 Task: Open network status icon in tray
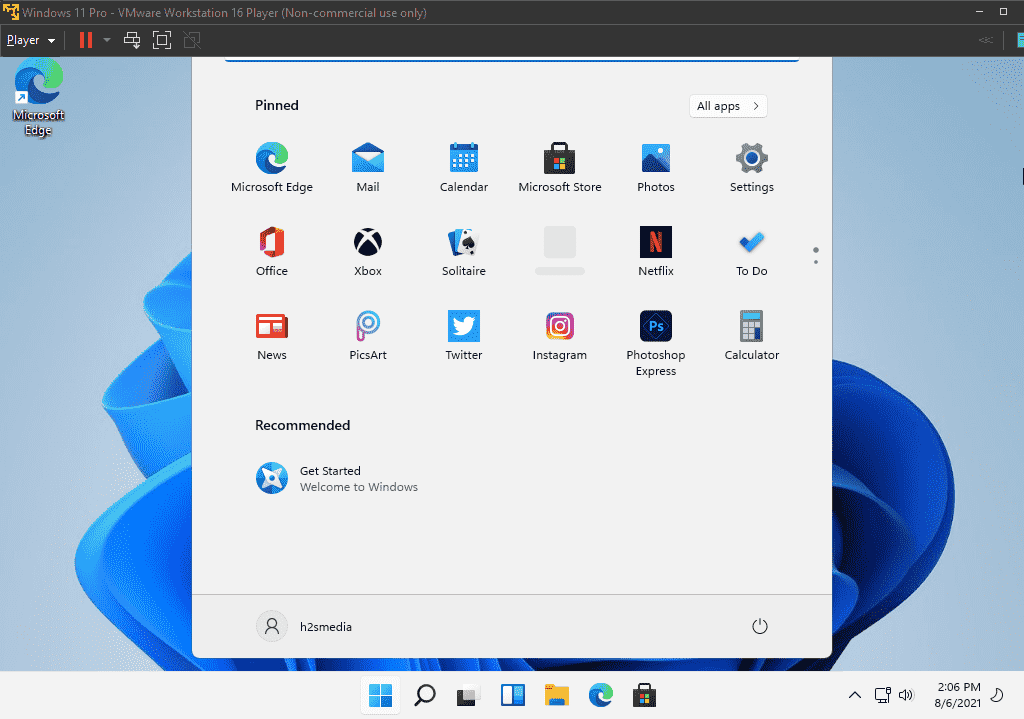point(882,695)
